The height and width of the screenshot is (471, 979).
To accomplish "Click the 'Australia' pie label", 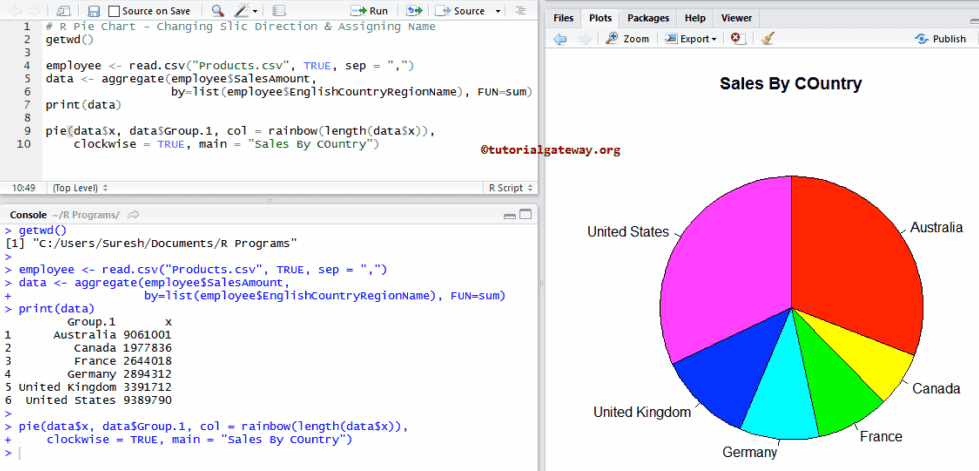I will click(x=936, y=227).
